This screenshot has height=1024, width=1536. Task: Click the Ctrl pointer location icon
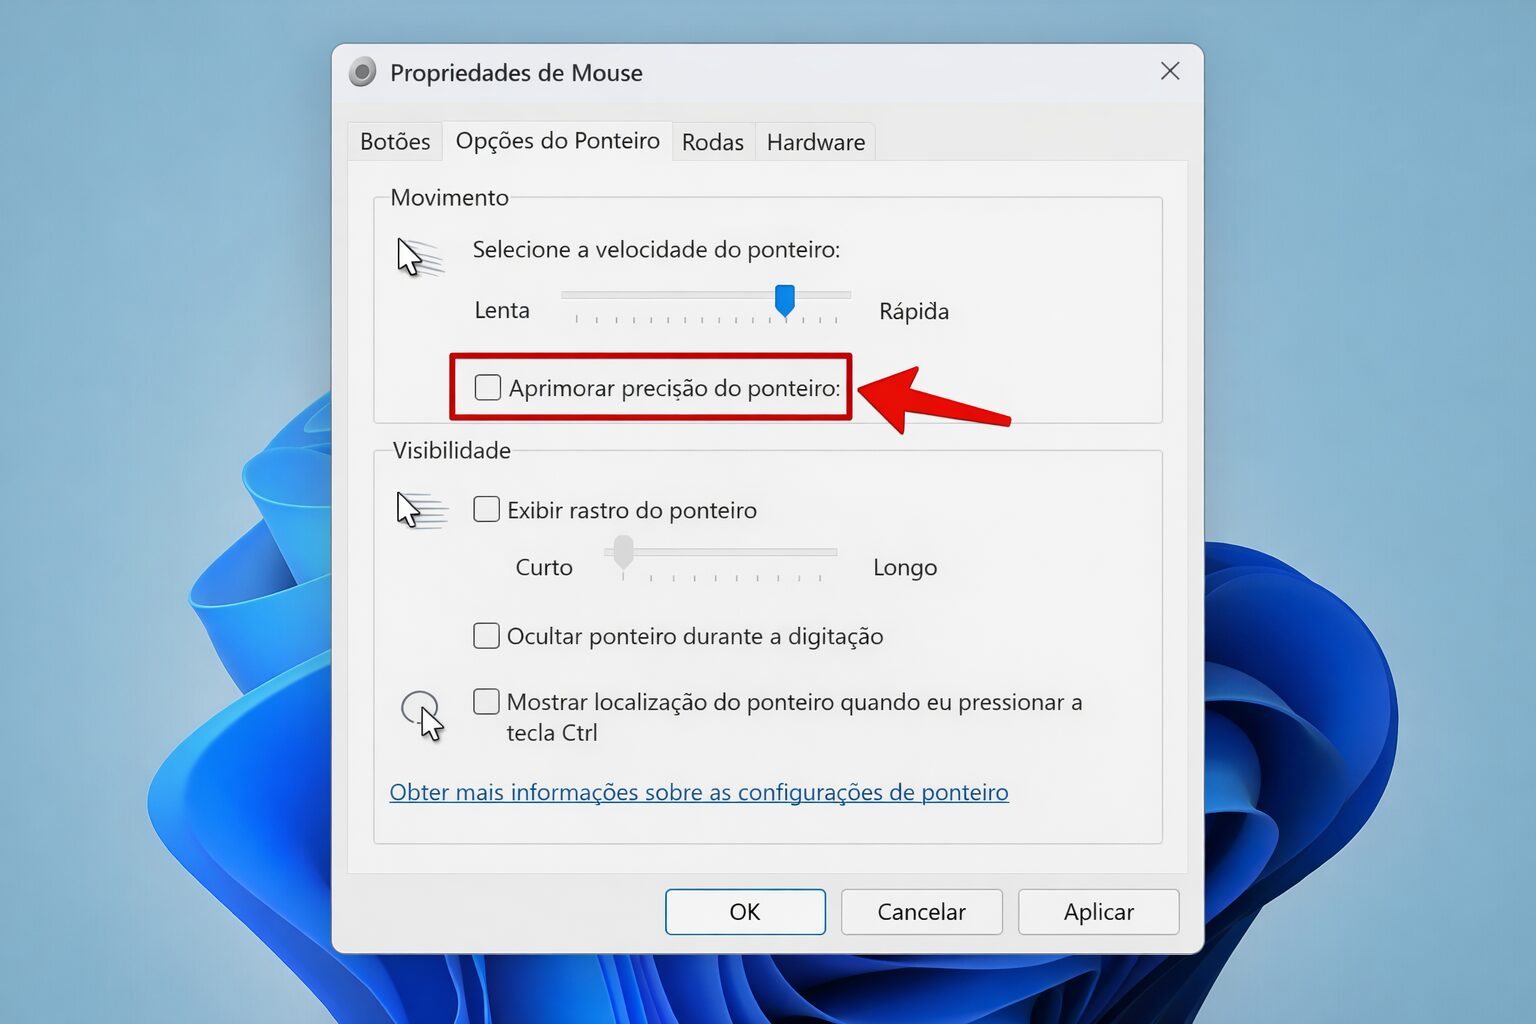point(423,715)
